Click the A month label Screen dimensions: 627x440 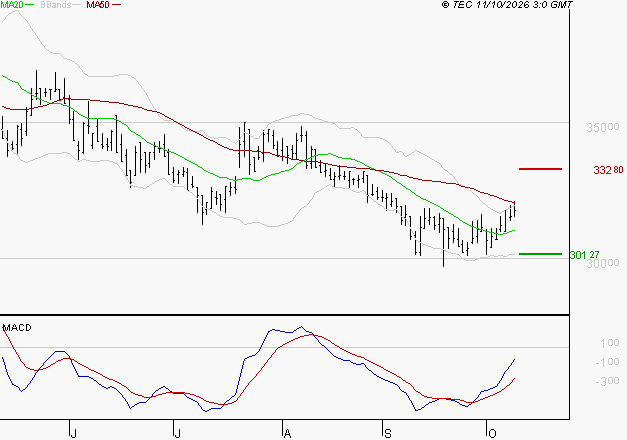[x=287, y=433]
